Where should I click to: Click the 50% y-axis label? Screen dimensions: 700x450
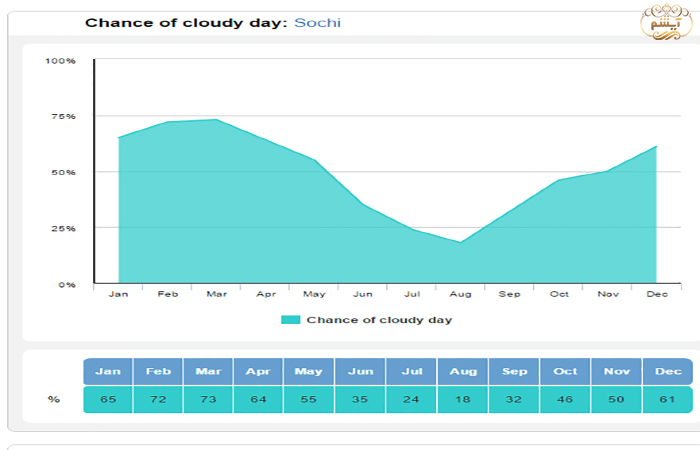pyautogui.click(x=63, y=172)
